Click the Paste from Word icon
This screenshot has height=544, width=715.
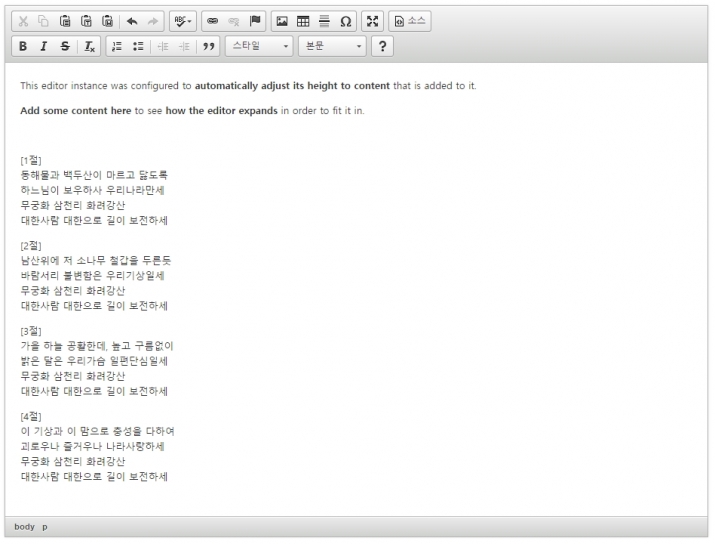(108, 21)
